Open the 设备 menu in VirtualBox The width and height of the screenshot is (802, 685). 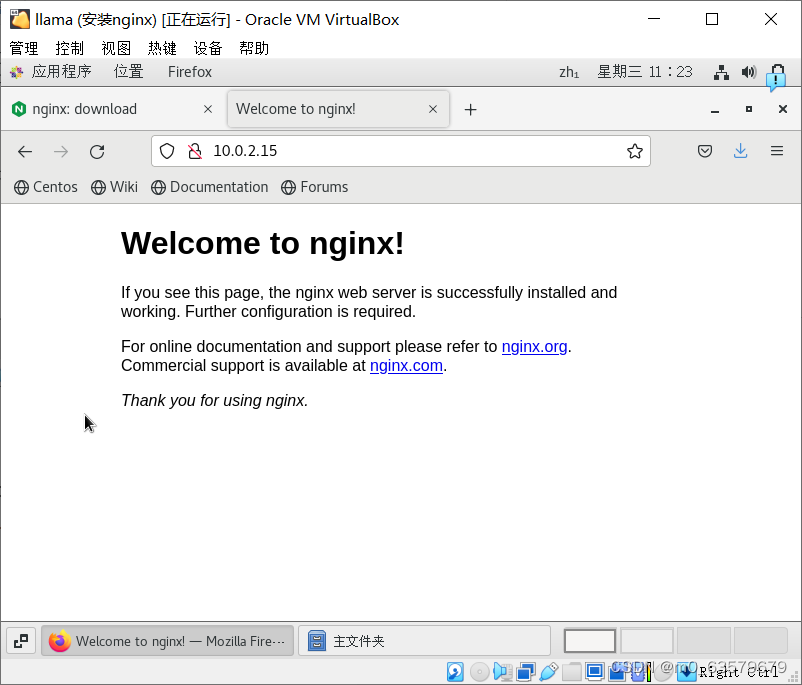pos(207,47)
